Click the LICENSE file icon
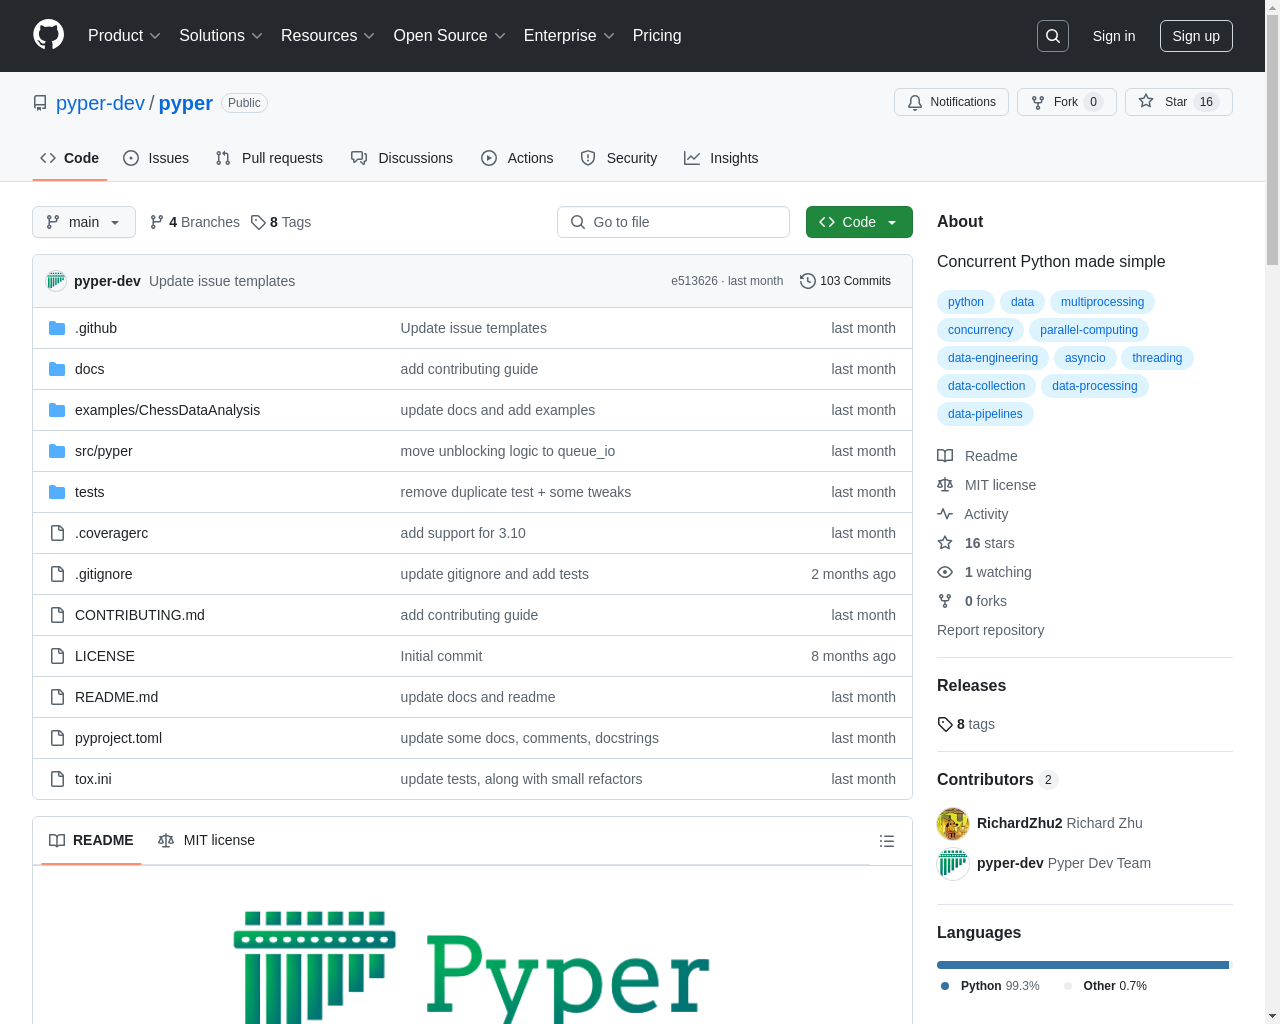Viewport: 1280px width, 1024px height. click(x=57, y=656)
